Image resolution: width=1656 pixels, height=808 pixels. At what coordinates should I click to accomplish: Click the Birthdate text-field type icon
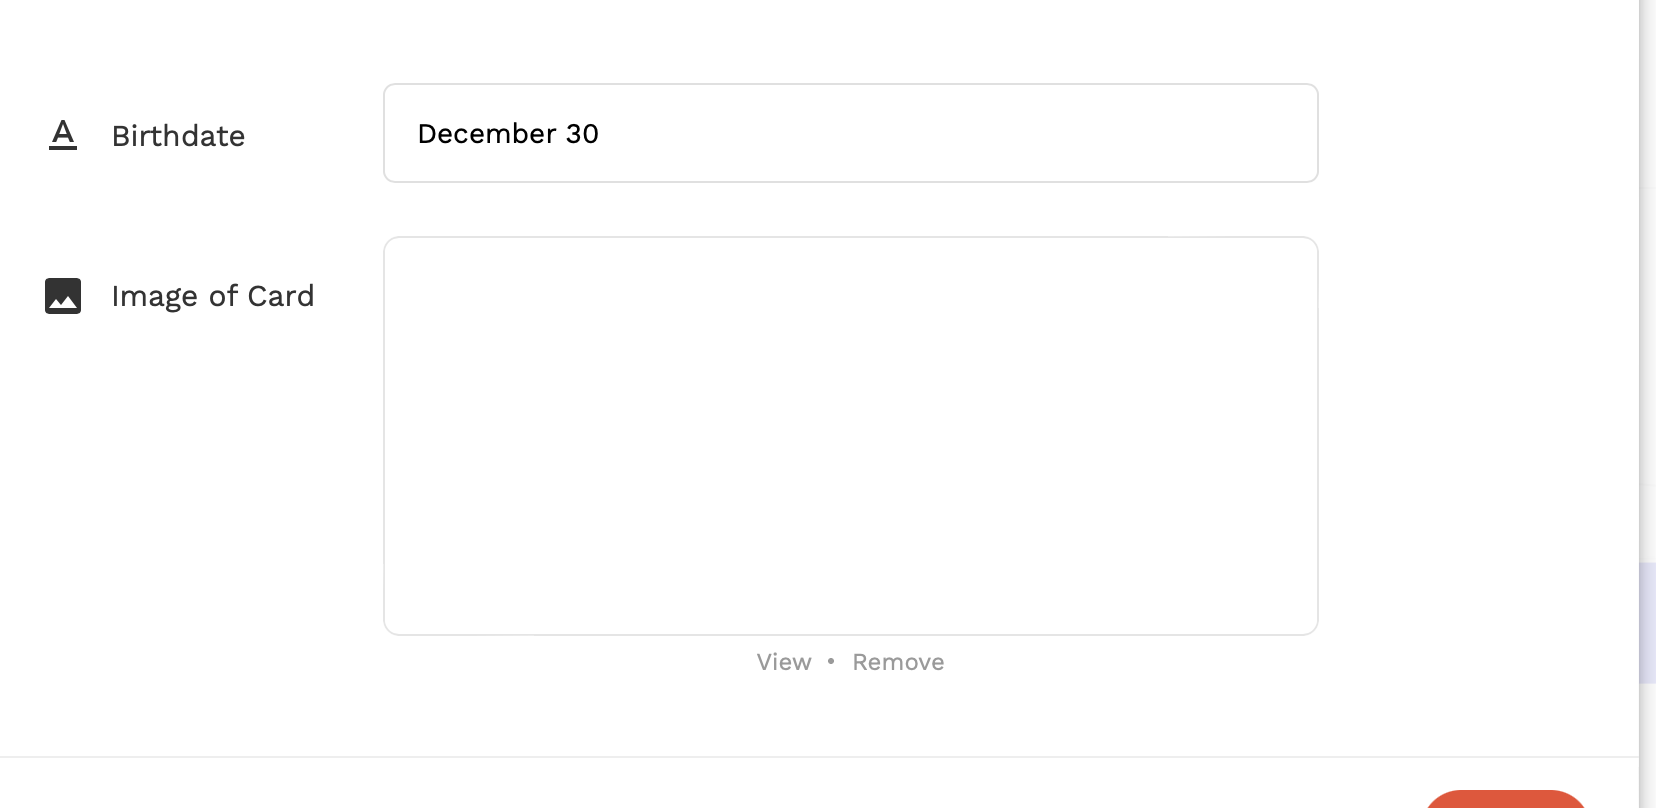(63, 135)
